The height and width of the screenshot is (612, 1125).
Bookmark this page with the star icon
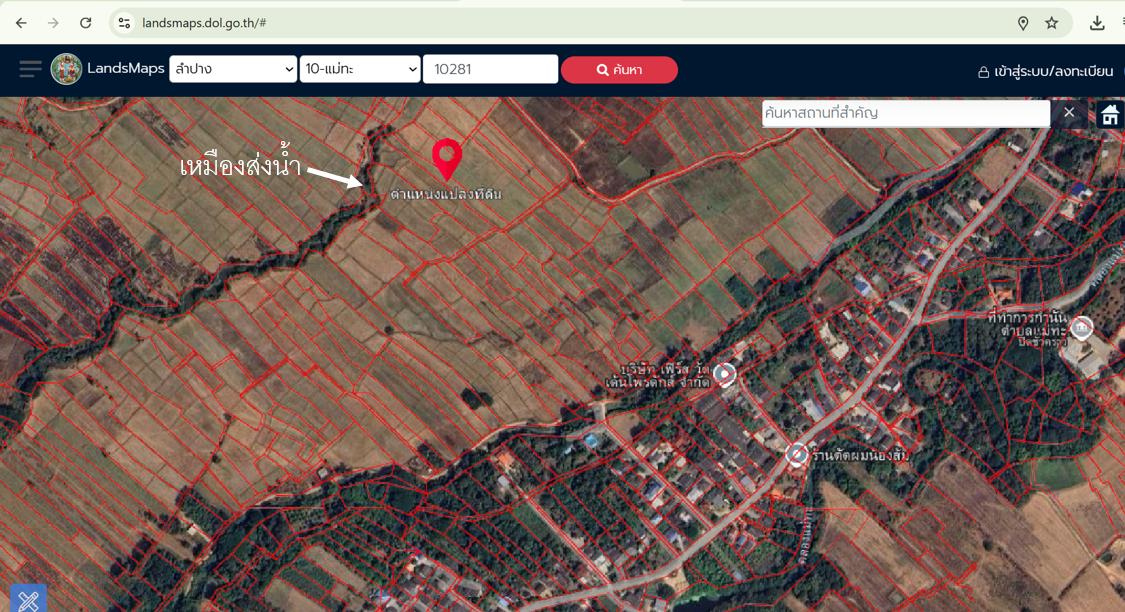(x=1052, y=23)
